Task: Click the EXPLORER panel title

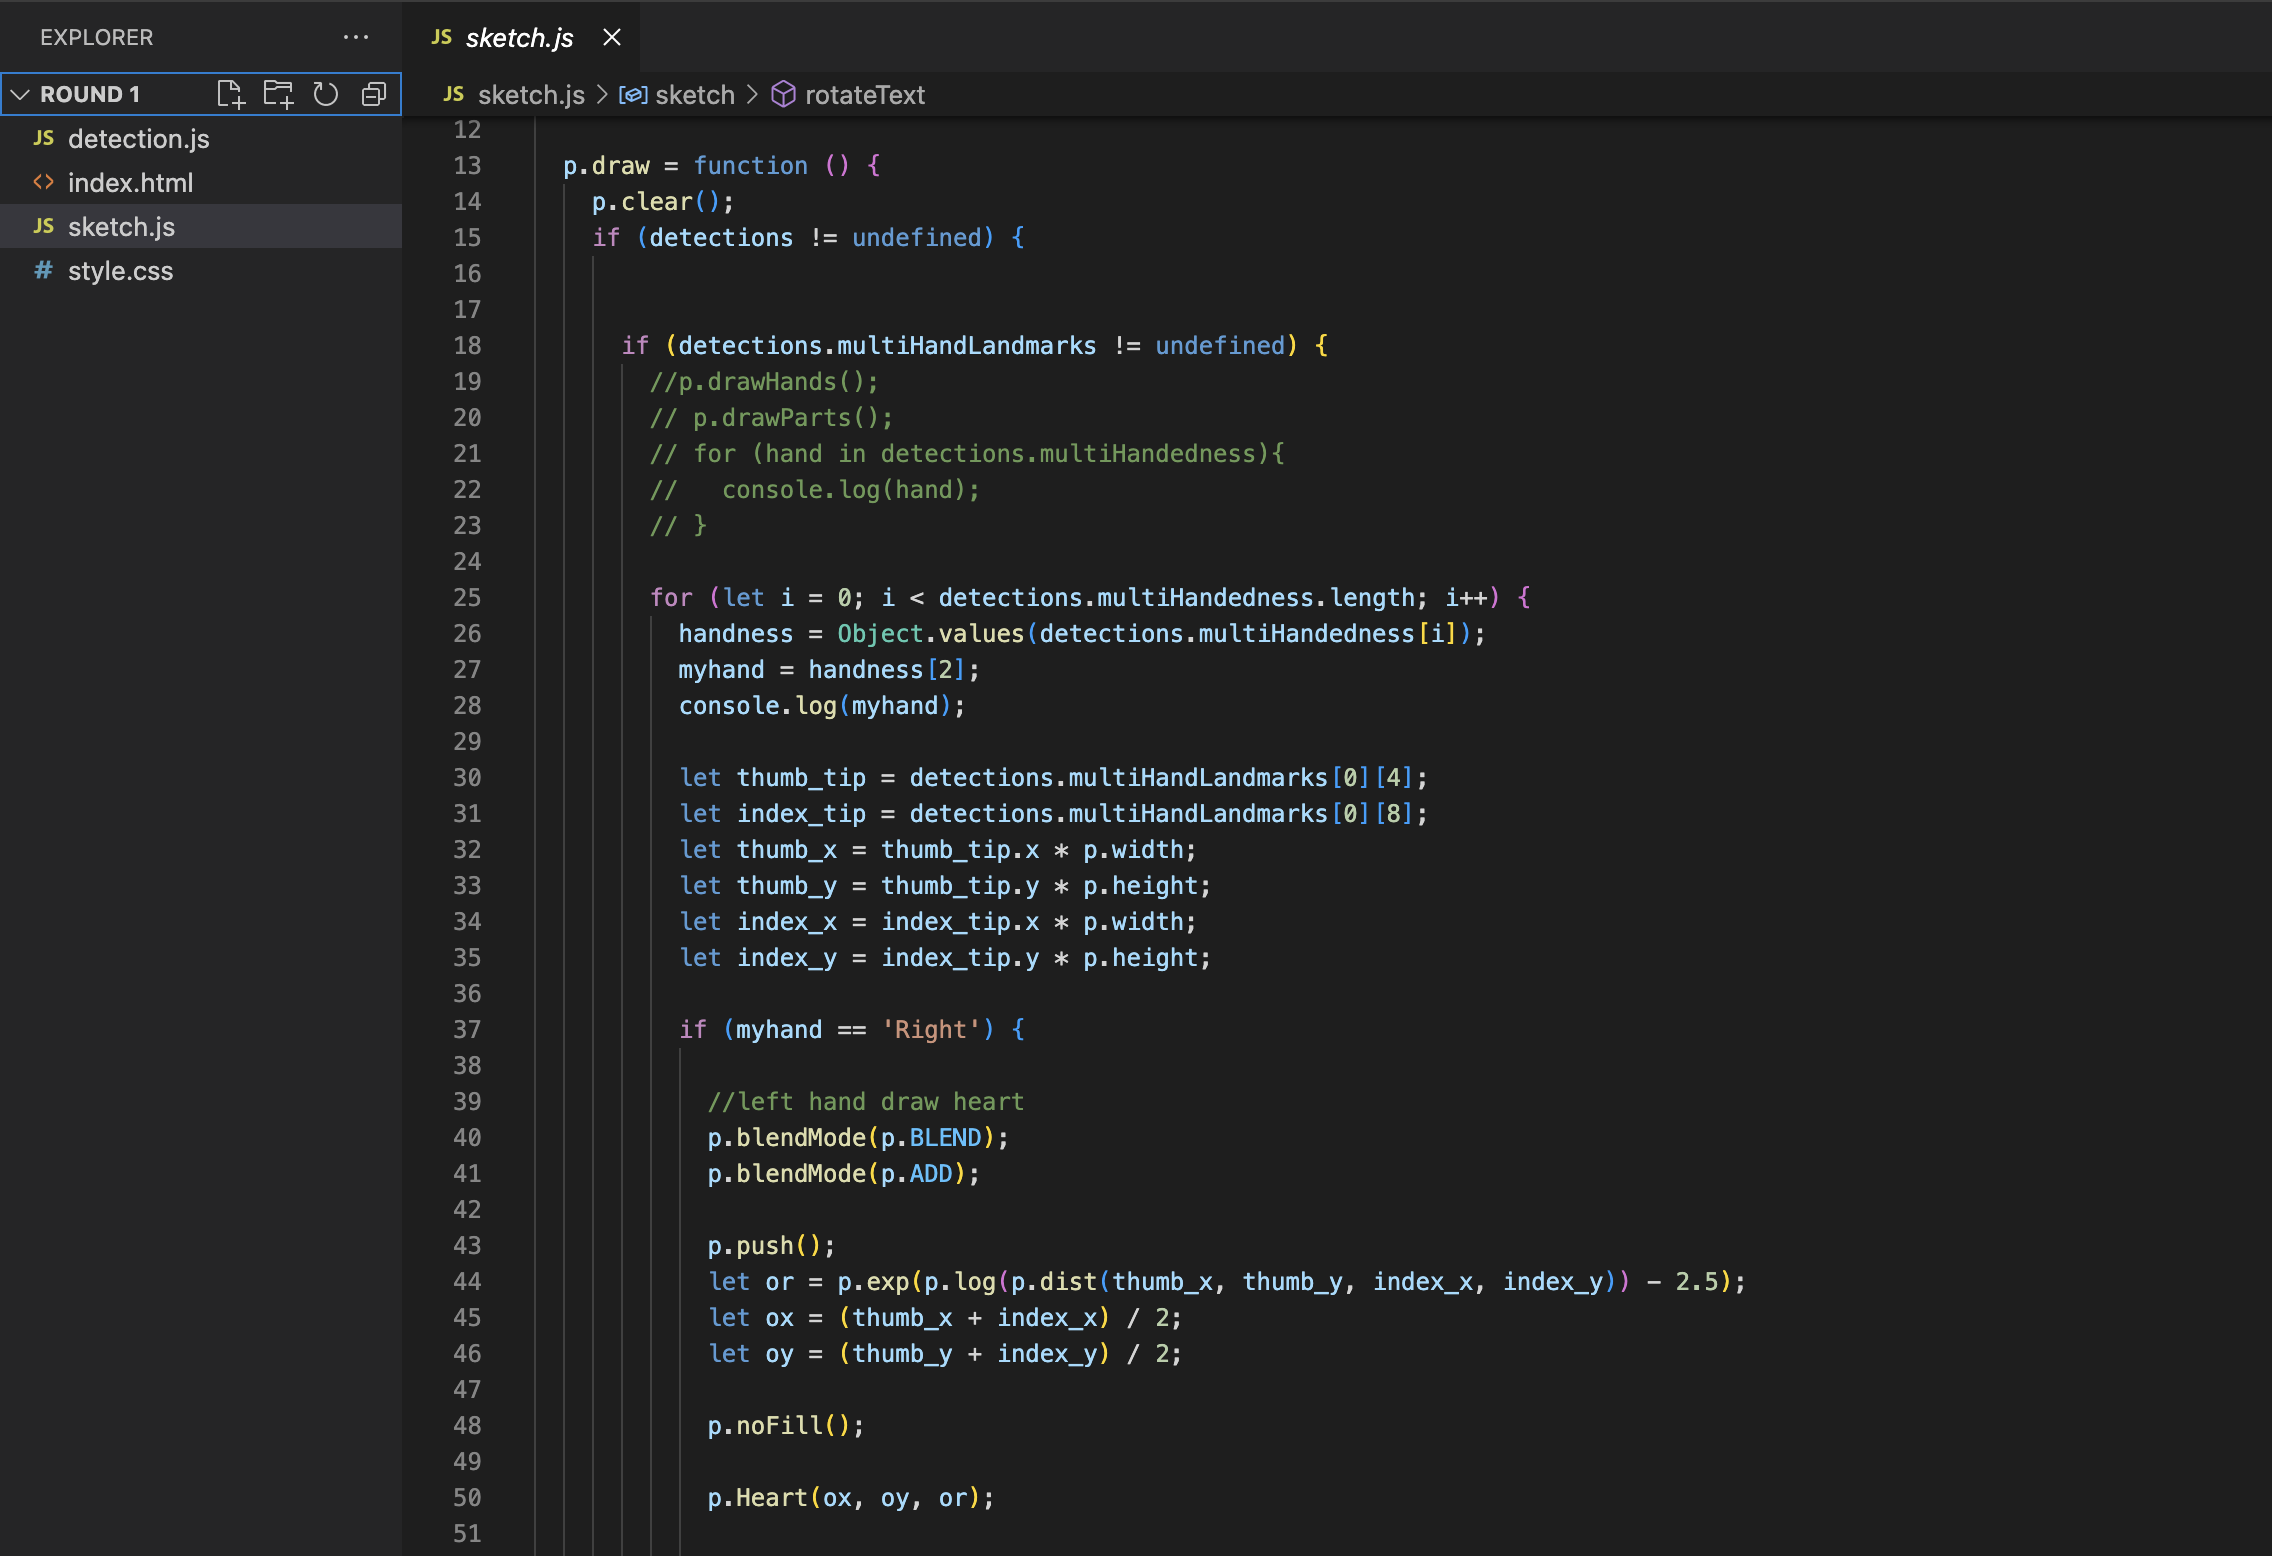Action: pos(97,38)
